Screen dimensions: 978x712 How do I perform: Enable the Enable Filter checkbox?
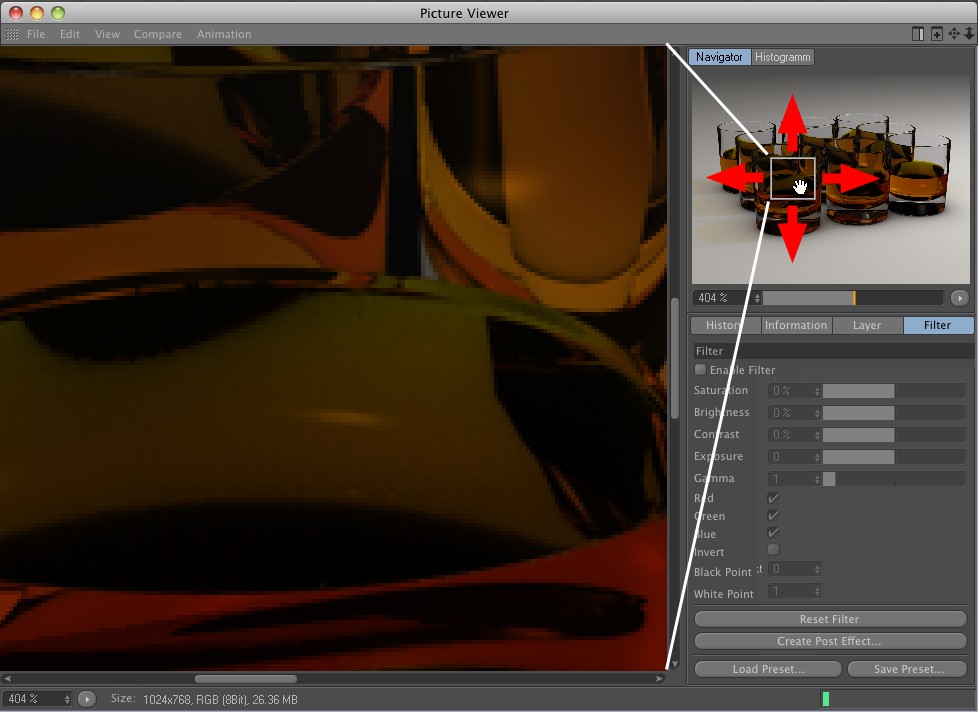click(700, 370)
